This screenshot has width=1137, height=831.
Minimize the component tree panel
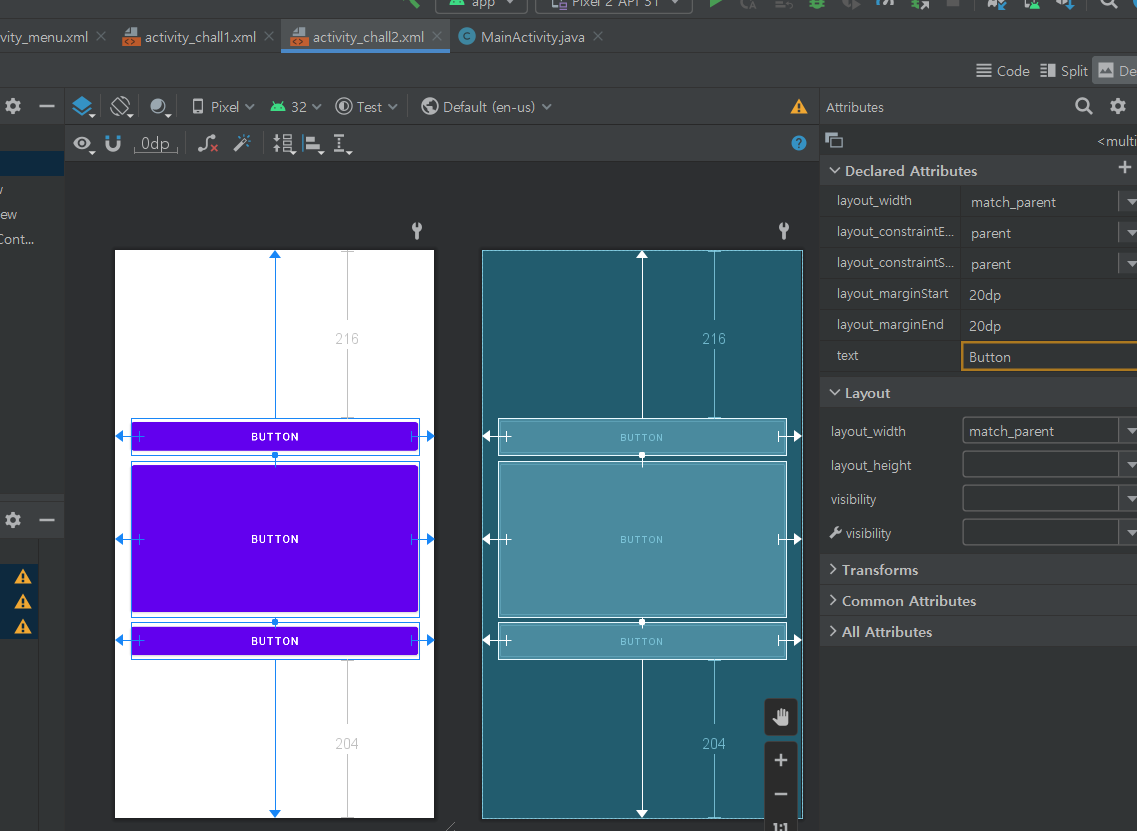[x=46, y=520]
